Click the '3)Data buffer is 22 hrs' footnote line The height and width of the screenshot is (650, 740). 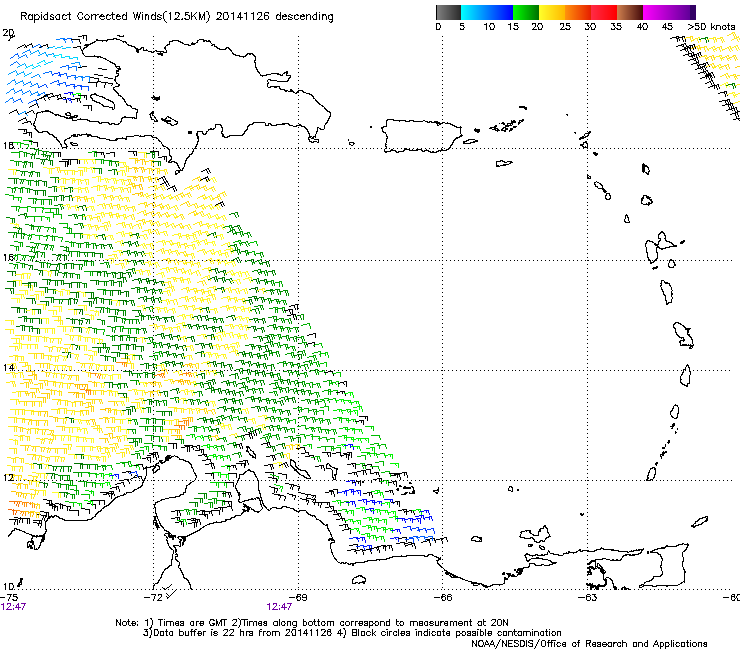(352, 633)
